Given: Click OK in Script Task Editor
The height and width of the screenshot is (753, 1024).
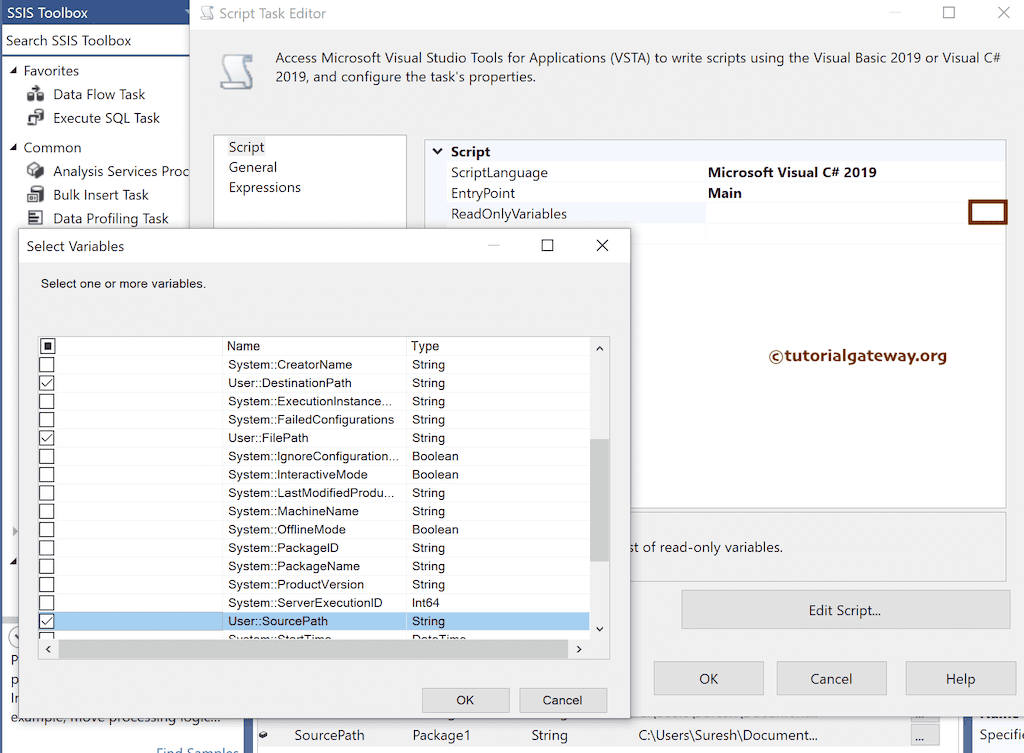Looking at the screenshot, I should click(x=709, y=679).
